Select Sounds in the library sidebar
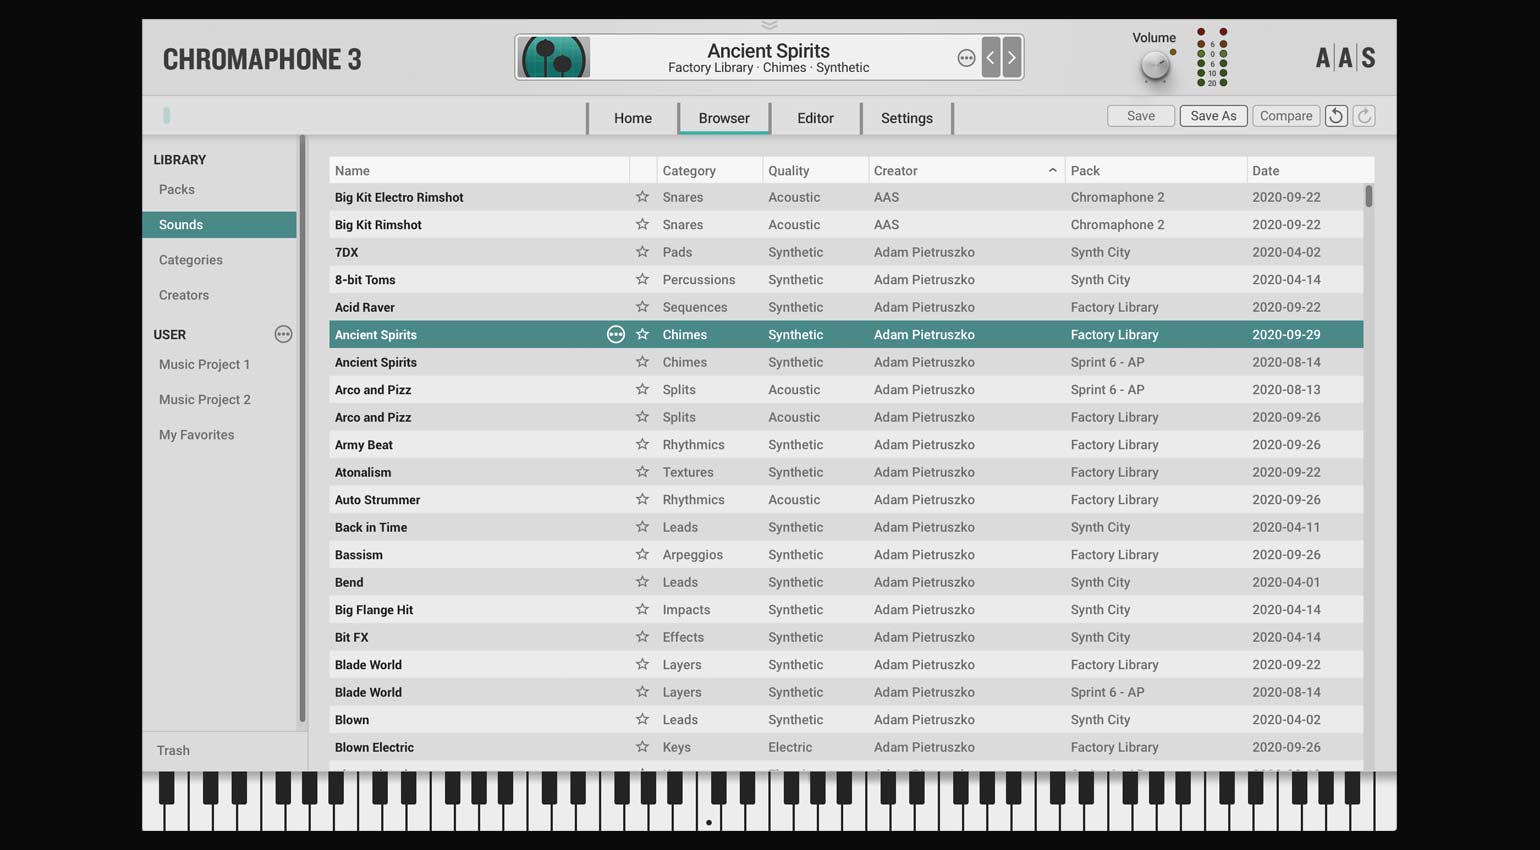 click(219, 224)
